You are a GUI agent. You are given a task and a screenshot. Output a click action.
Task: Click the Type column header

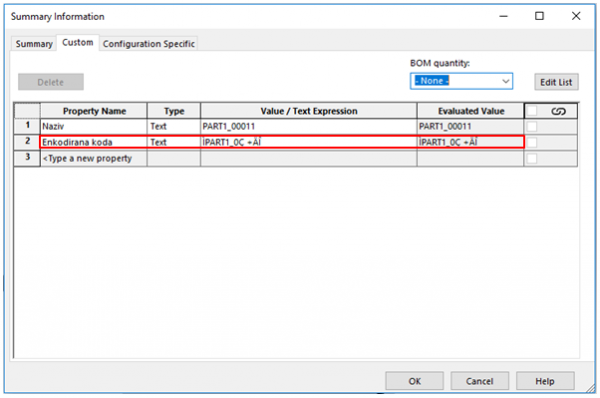coord(174,111)
